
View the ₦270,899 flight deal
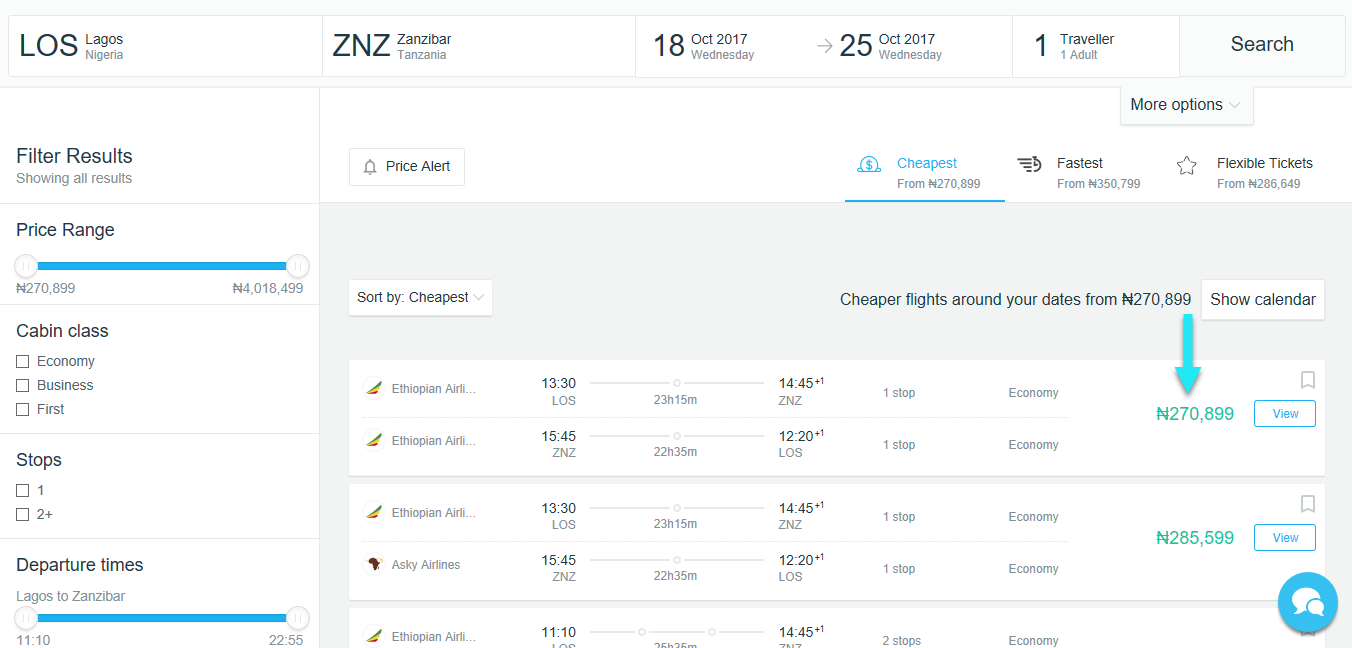[x=1285, y=414]
